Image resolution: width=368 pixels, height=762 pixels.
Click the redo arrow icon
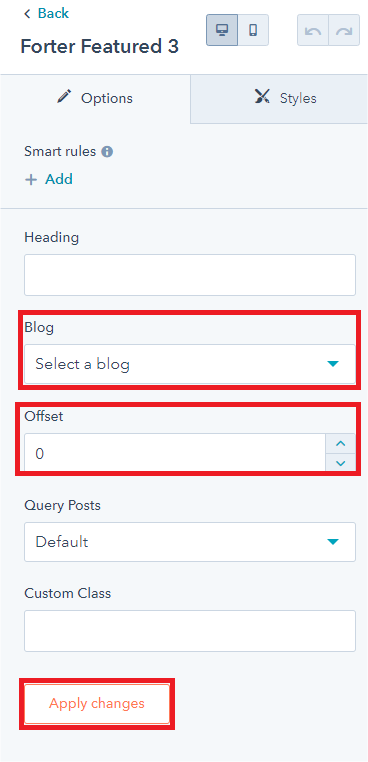tap(344, 30)
